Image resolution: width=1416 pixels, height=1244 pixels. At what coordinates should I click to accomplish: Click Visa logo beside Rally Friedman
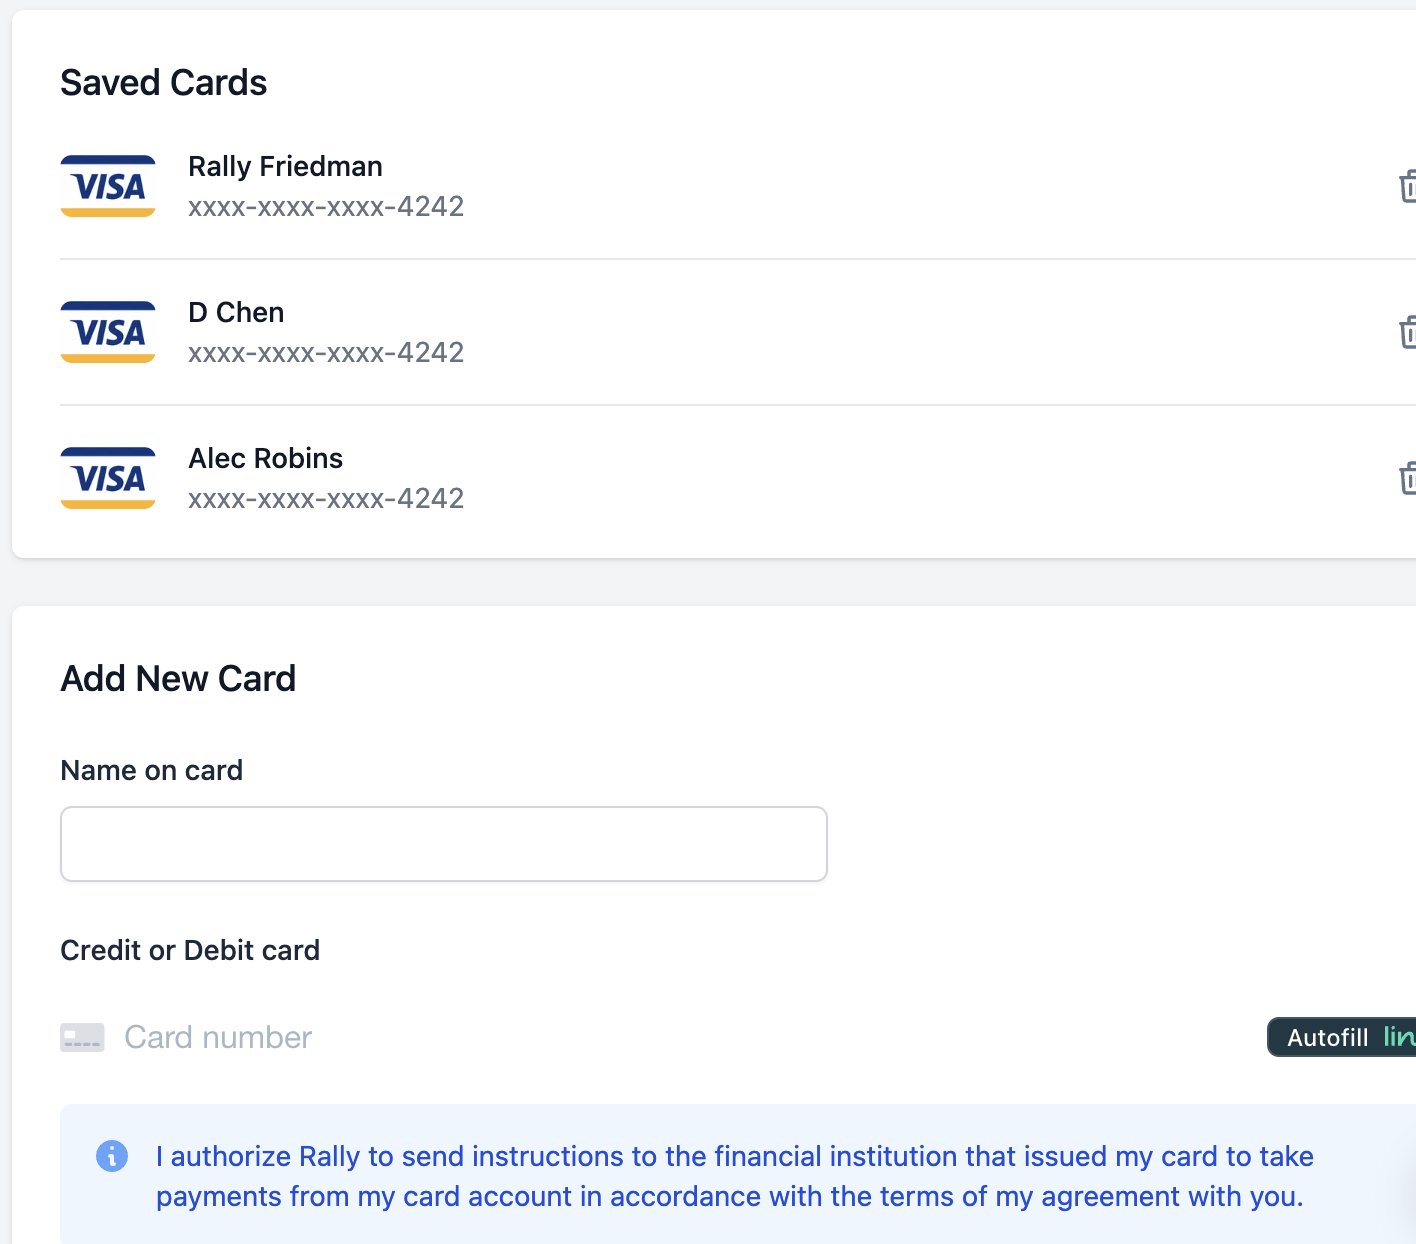(108, 186)
